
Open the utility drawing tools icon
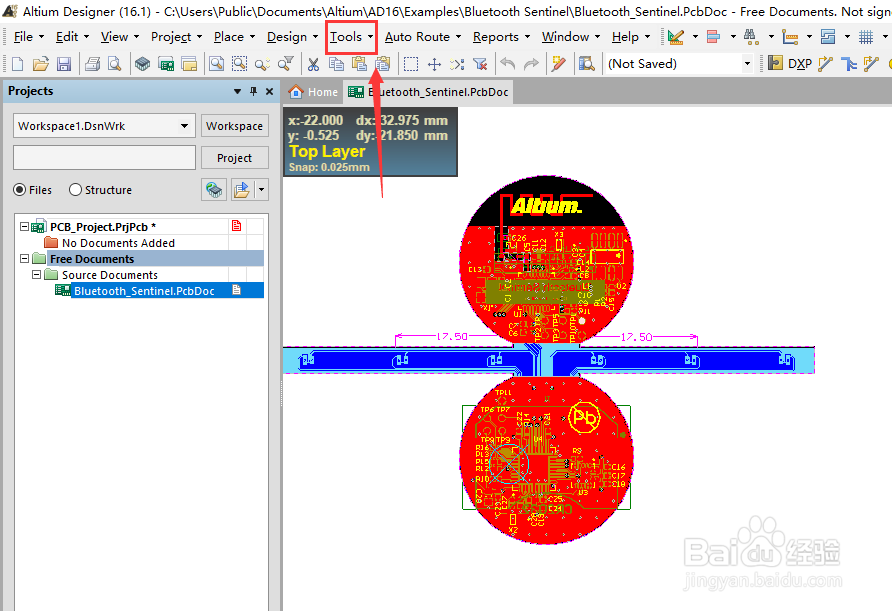(676, 37)
